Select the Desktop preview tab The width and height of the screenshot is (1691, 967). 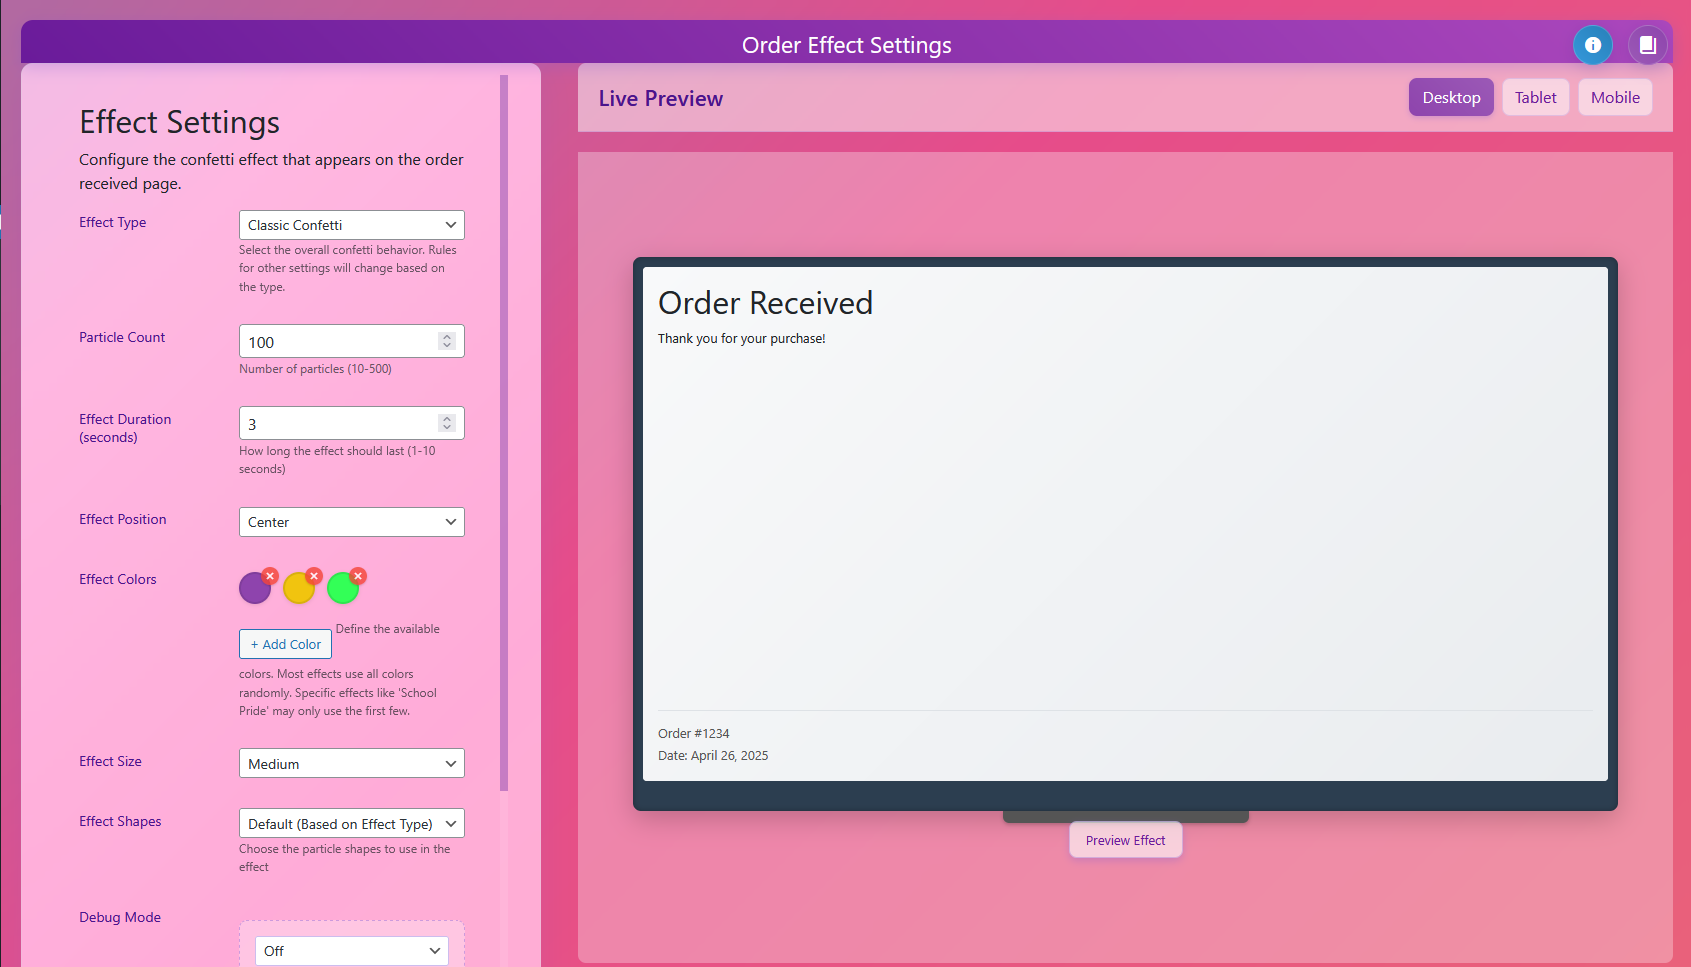click(1451, 97)
